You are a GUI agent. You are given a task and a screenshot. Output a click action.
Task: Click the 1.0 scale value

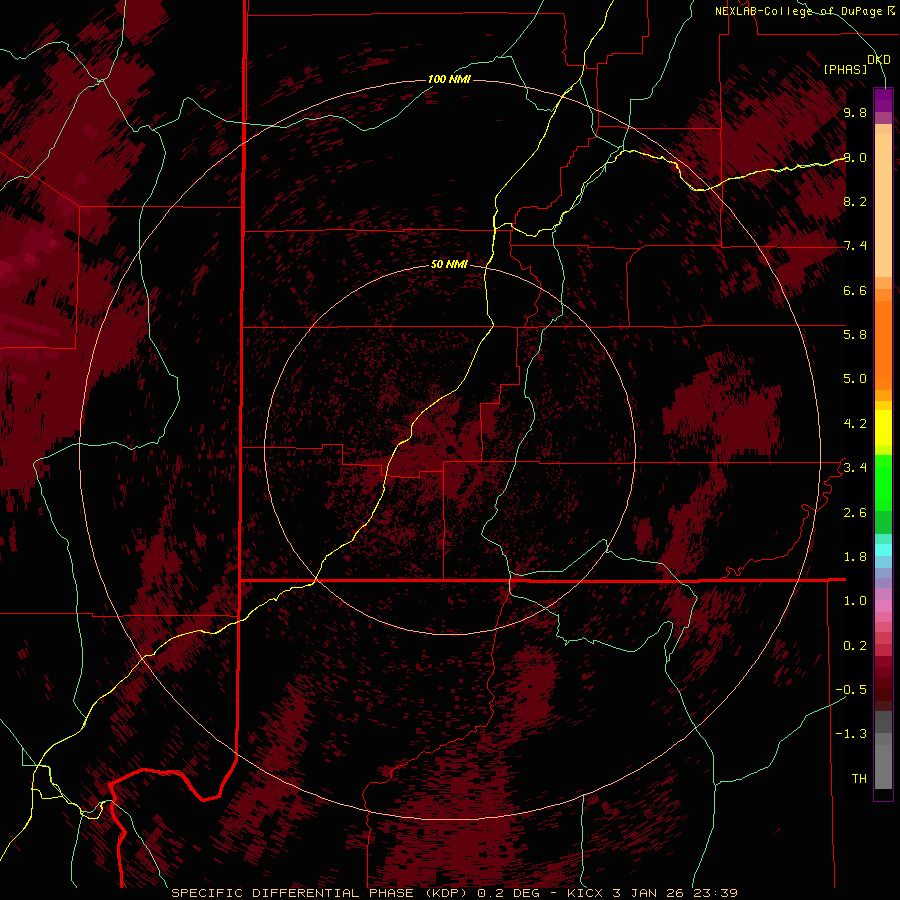point(855,601)
